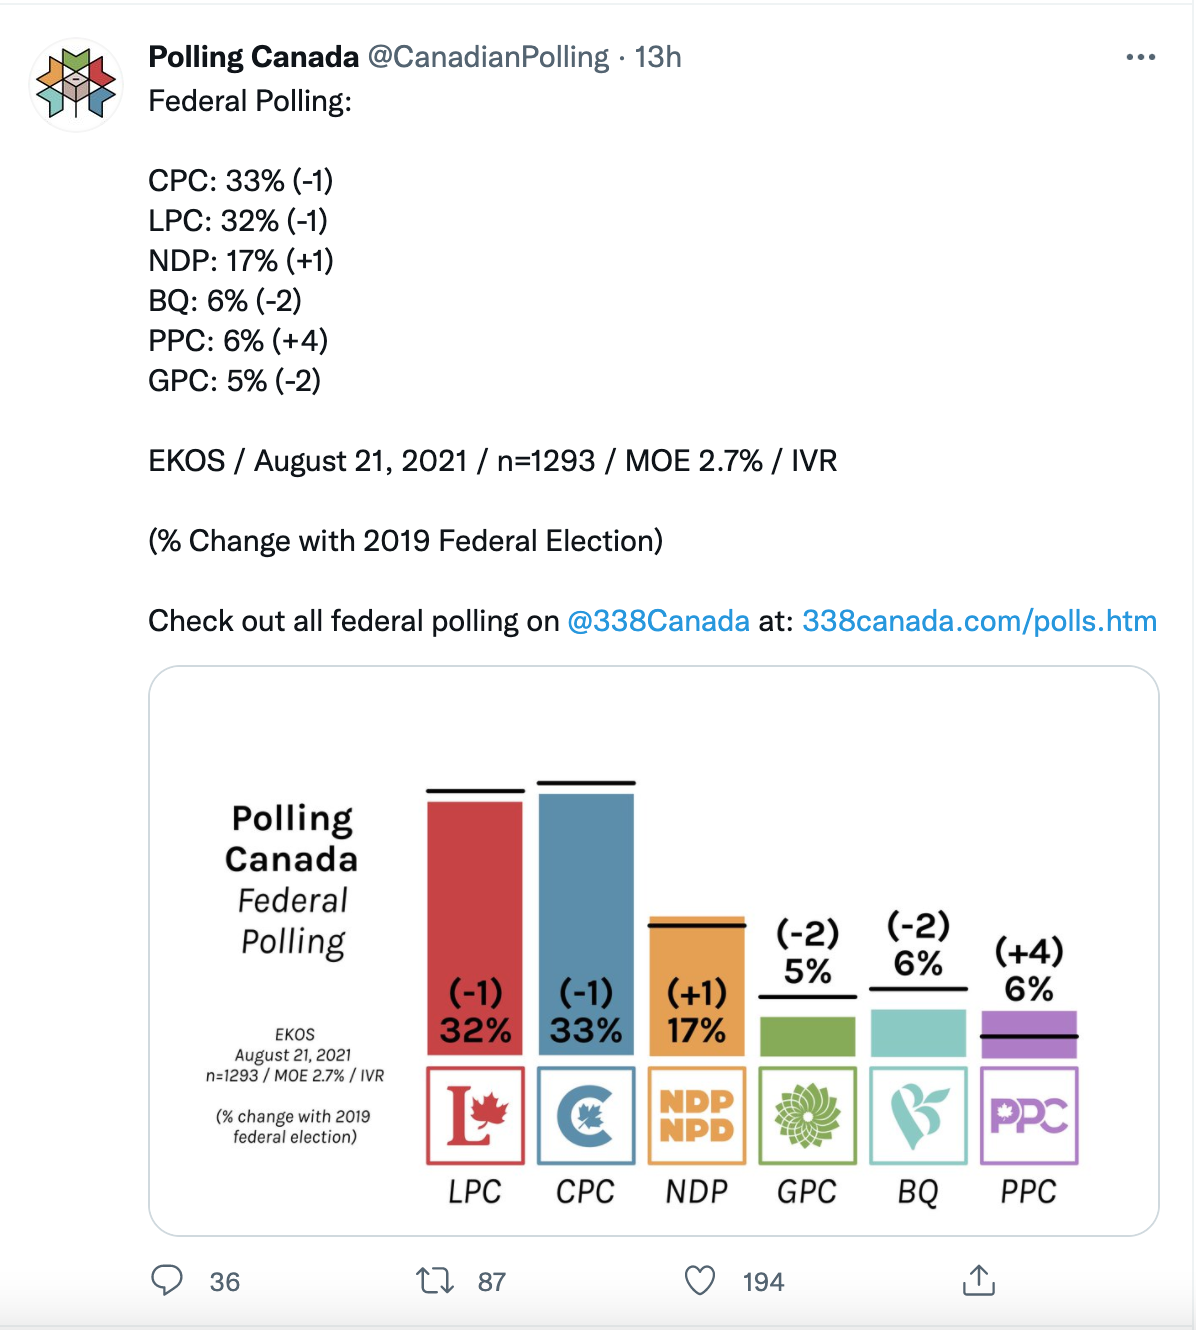Retweet the Polling Canada post
The height and width of the screenshot is (1330, 1196).
coord(435,1281)
